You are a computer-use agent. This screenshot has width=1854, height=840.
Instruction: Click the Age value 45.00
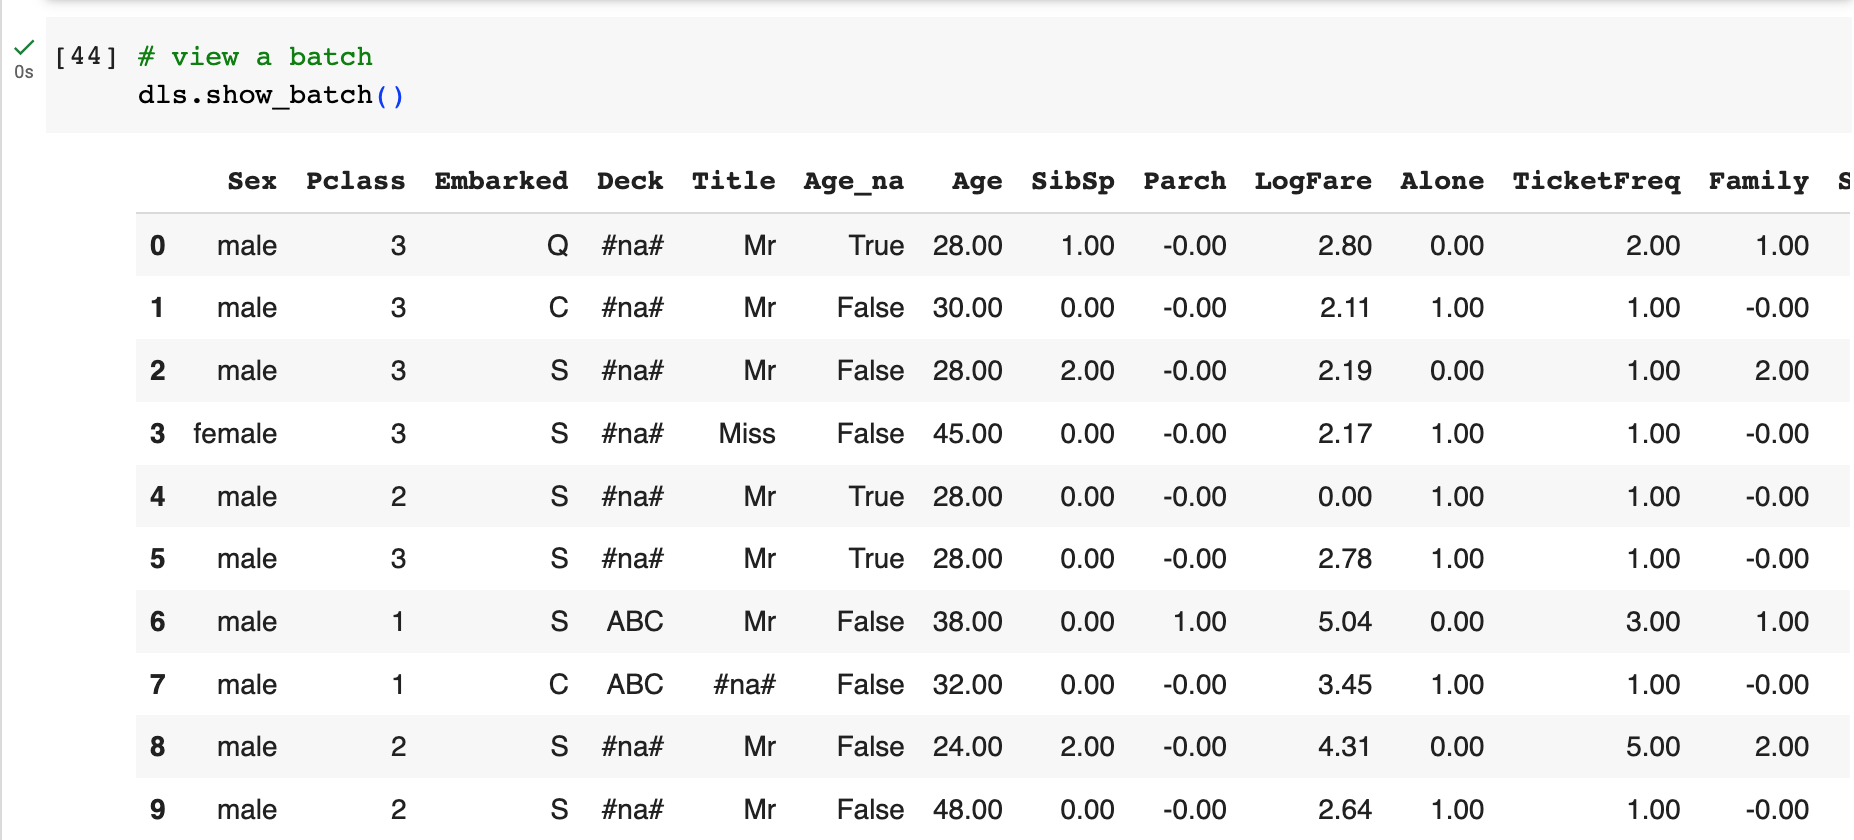click(967, 434)
